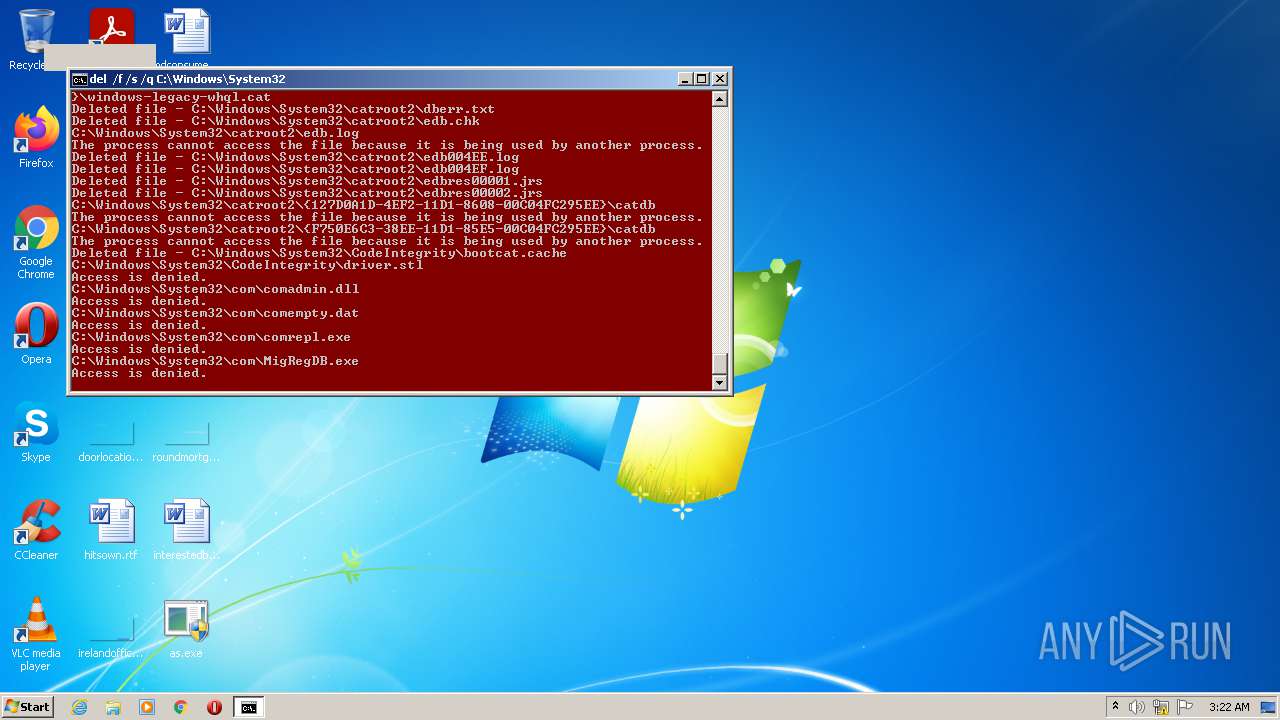
Task: Click the edbres00001.jrs deleted line
Action: [307, 181]
